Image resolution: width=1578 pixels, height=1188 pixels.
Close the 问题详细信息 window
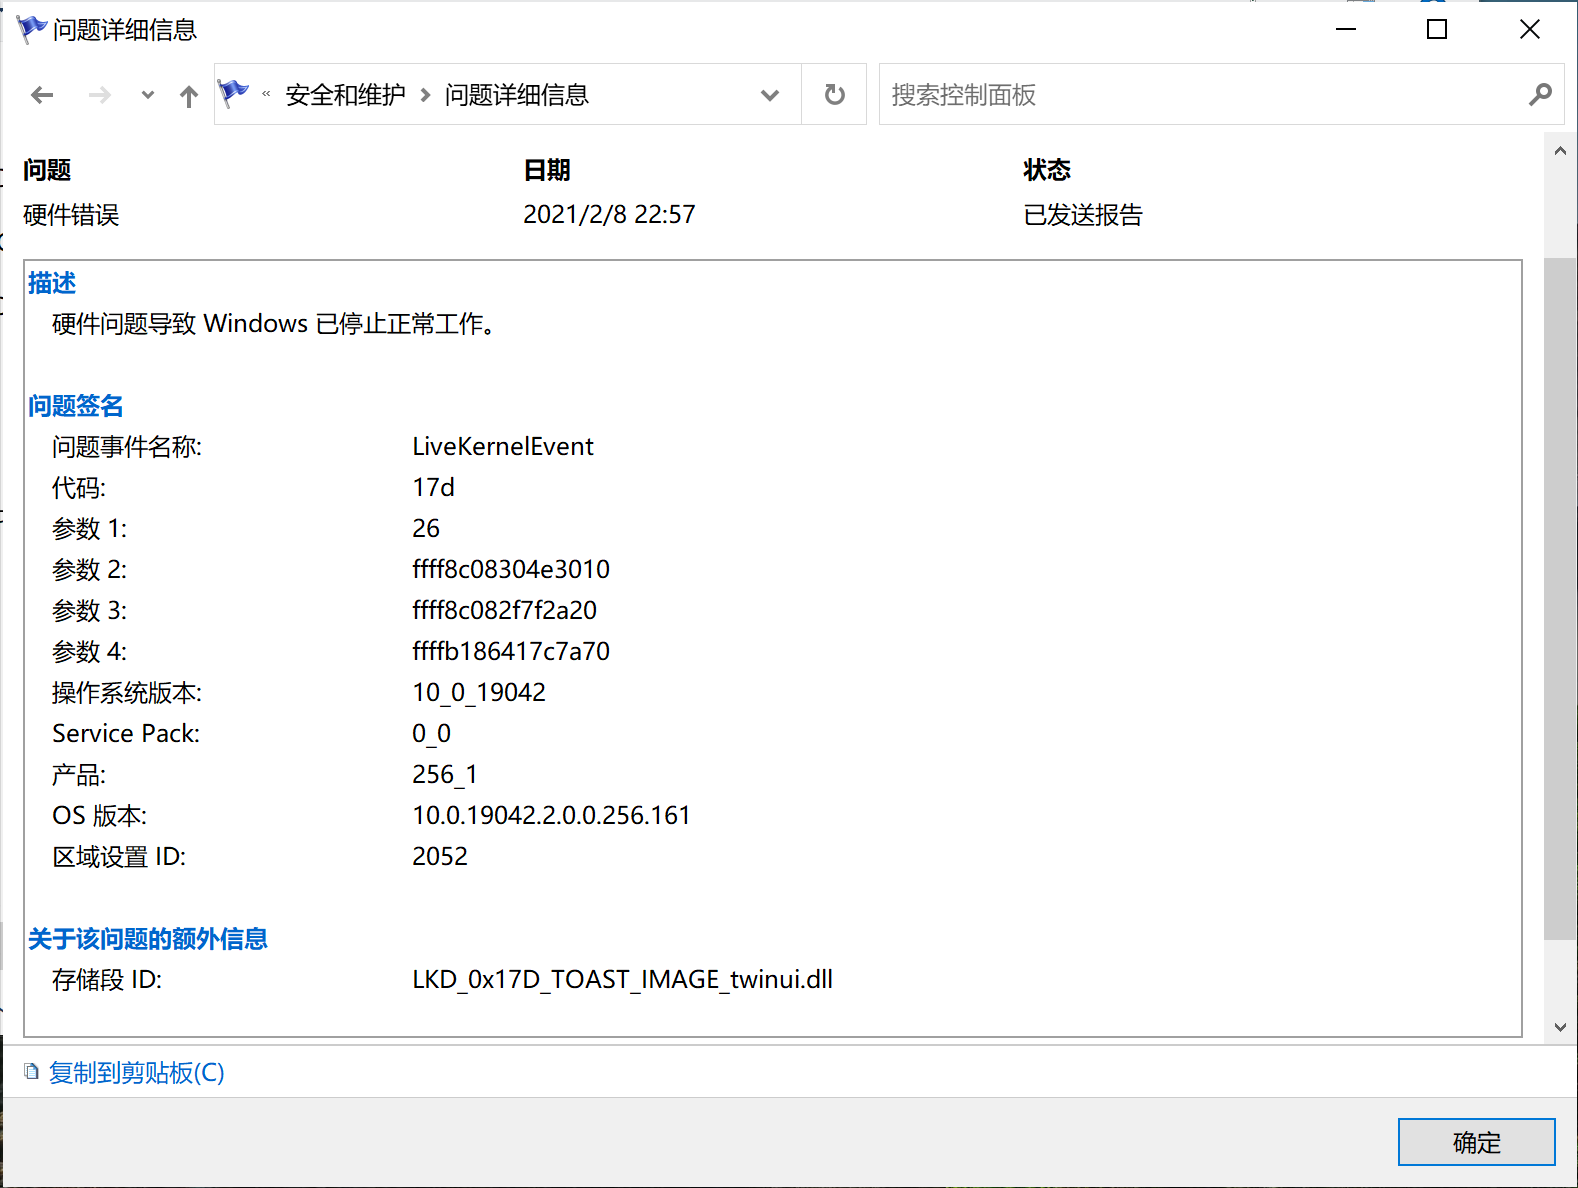1530,30
